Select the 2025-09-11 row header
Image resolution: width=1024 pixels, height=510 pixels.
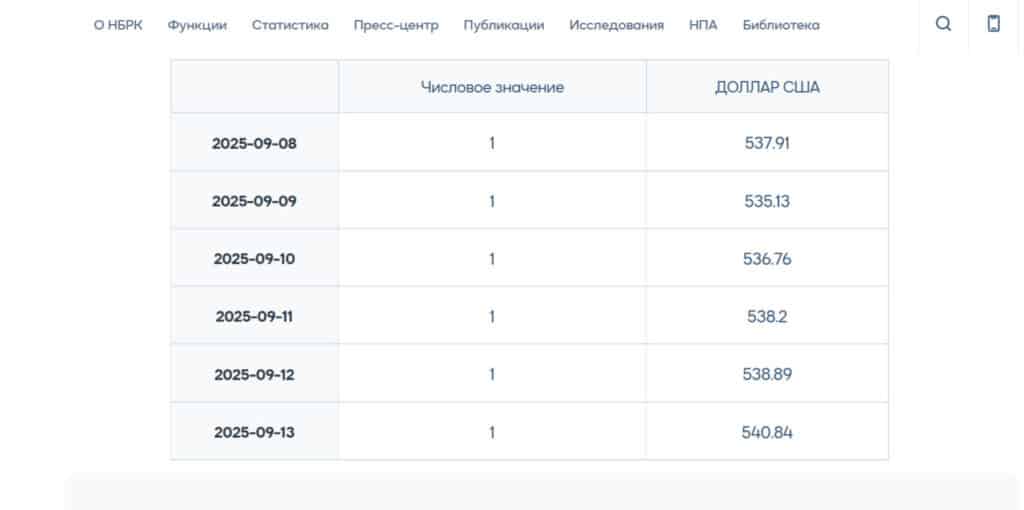255,316
